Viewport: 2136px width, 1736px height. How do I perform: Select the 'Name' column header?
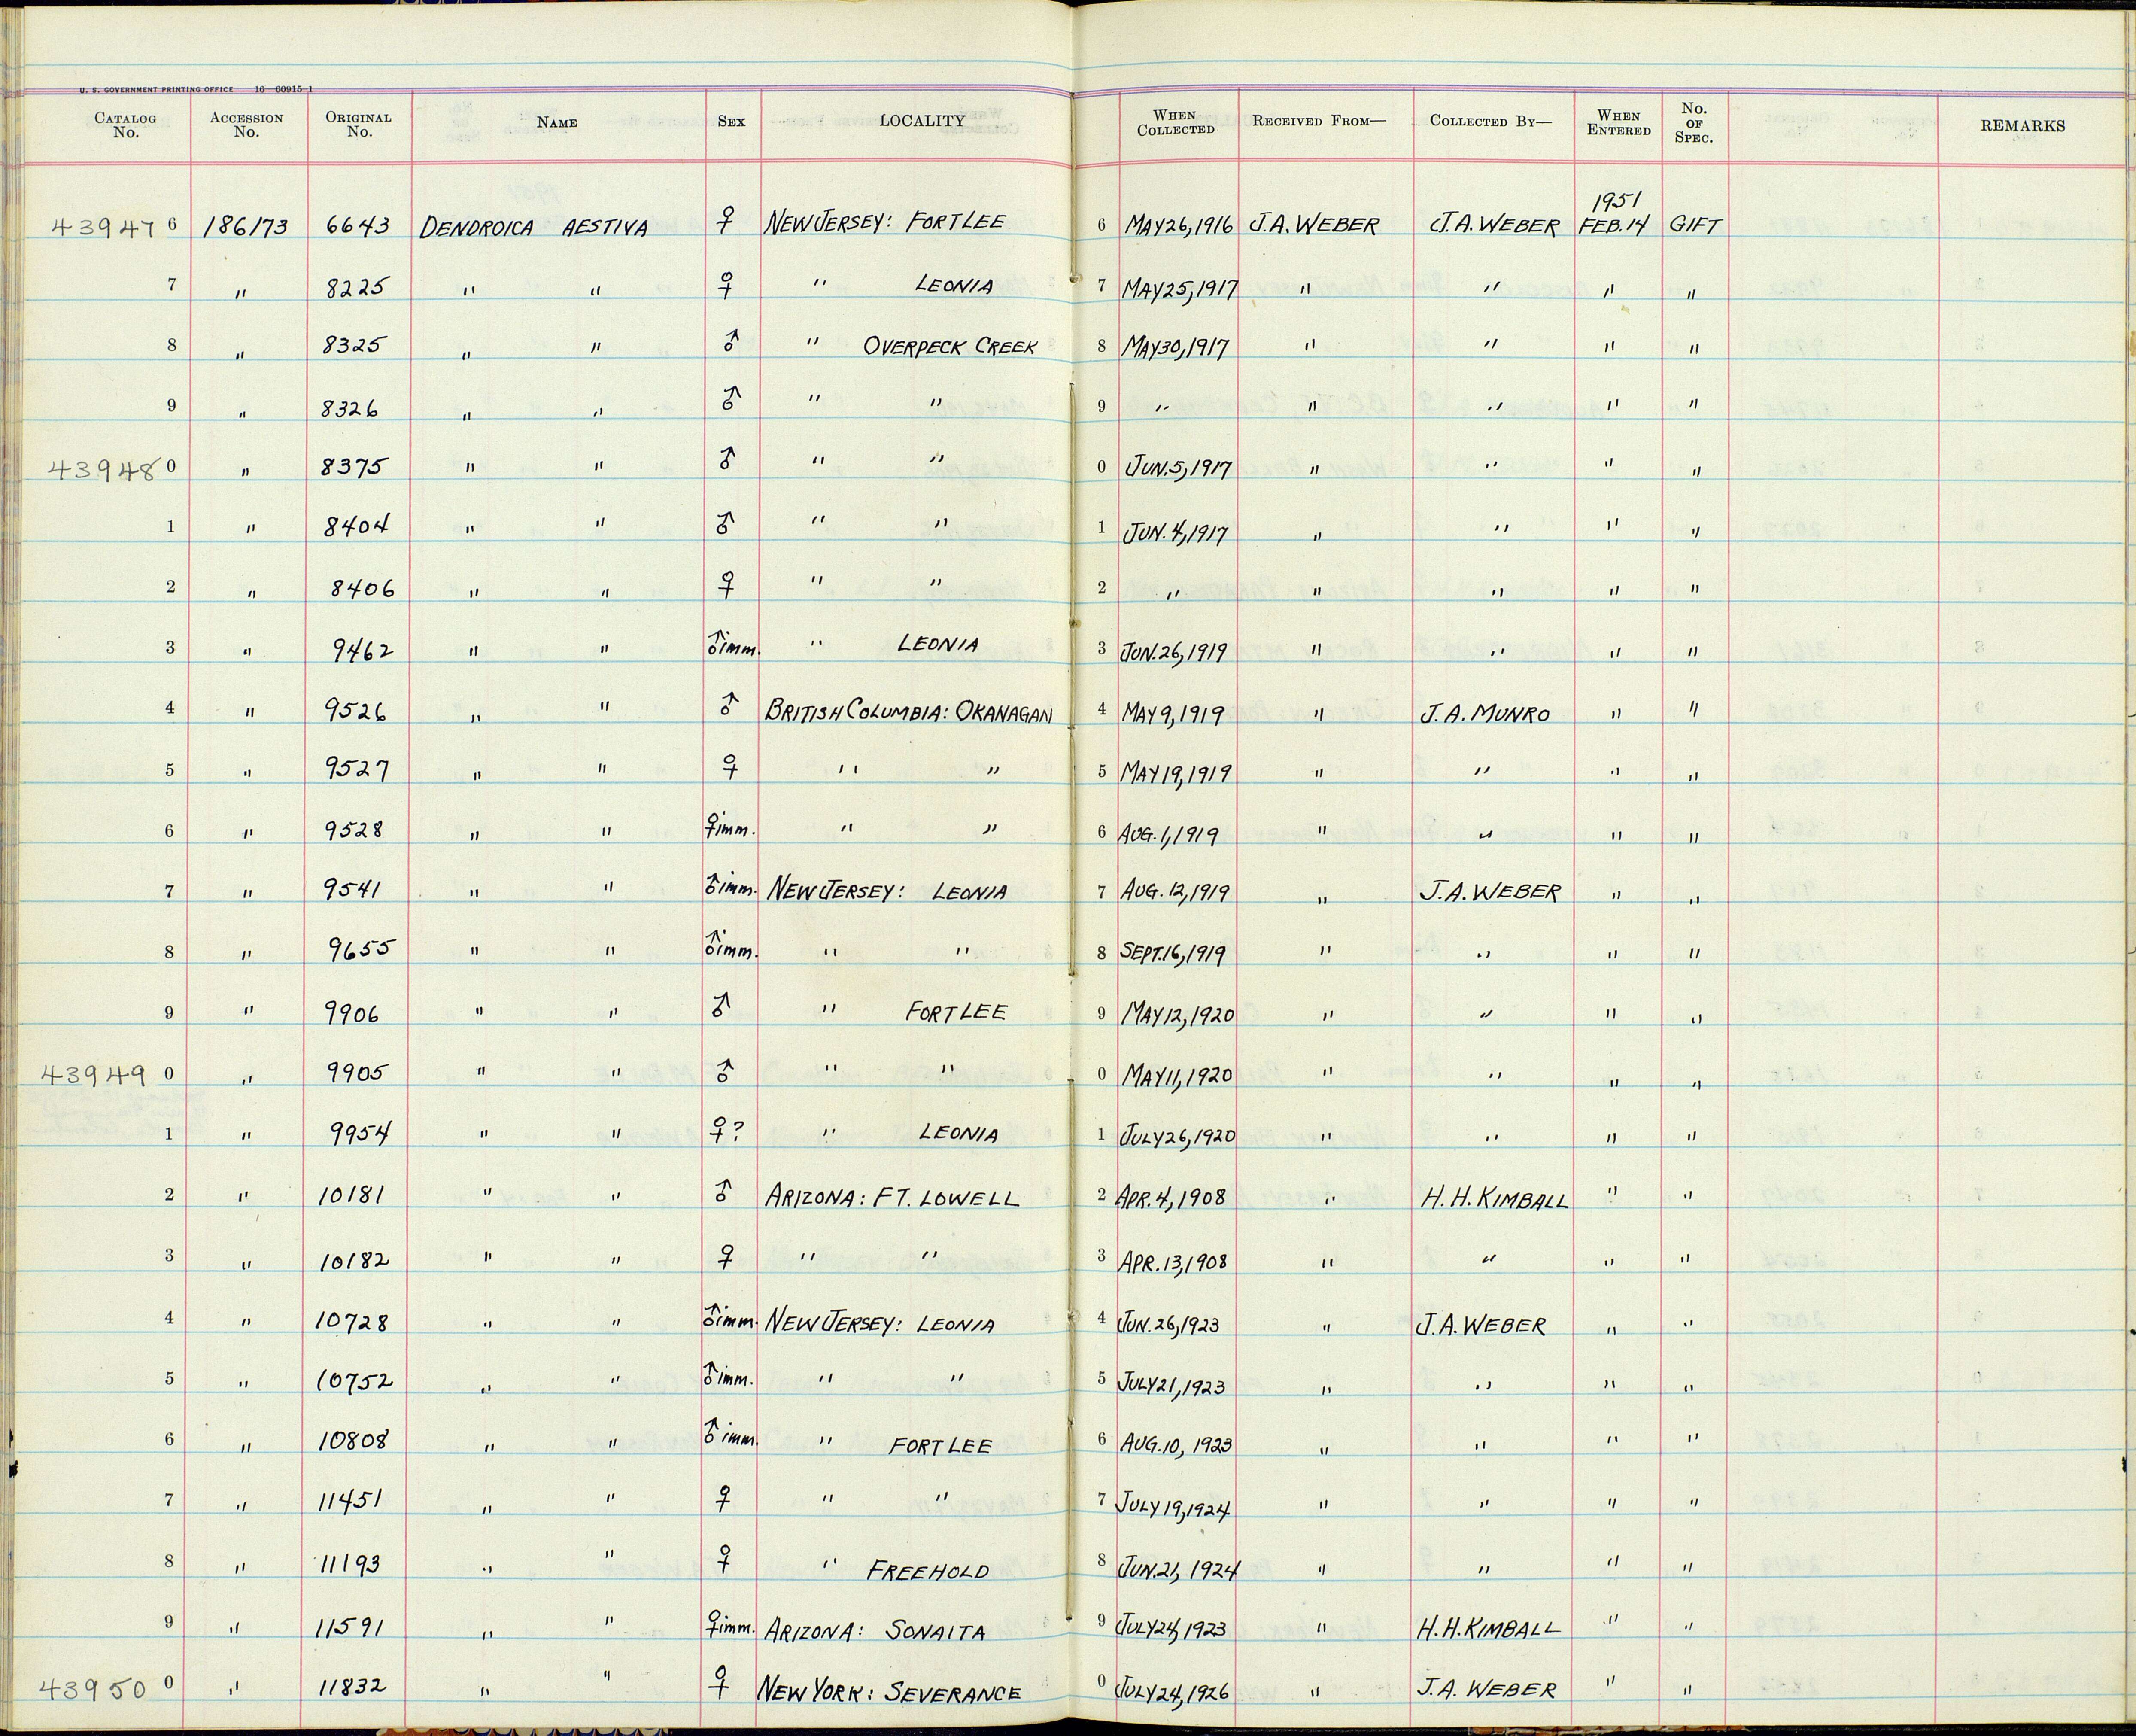[557, 122]
